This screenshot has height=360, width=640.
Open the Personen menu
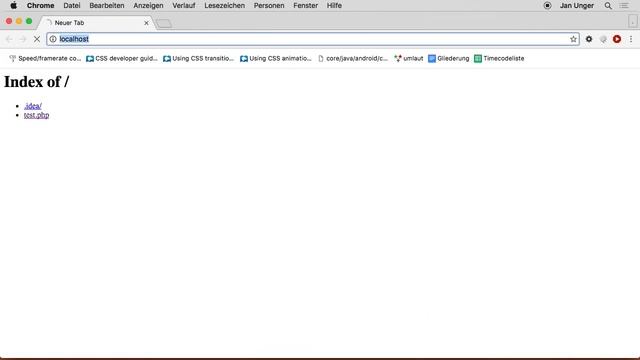[x=269, y=6]
